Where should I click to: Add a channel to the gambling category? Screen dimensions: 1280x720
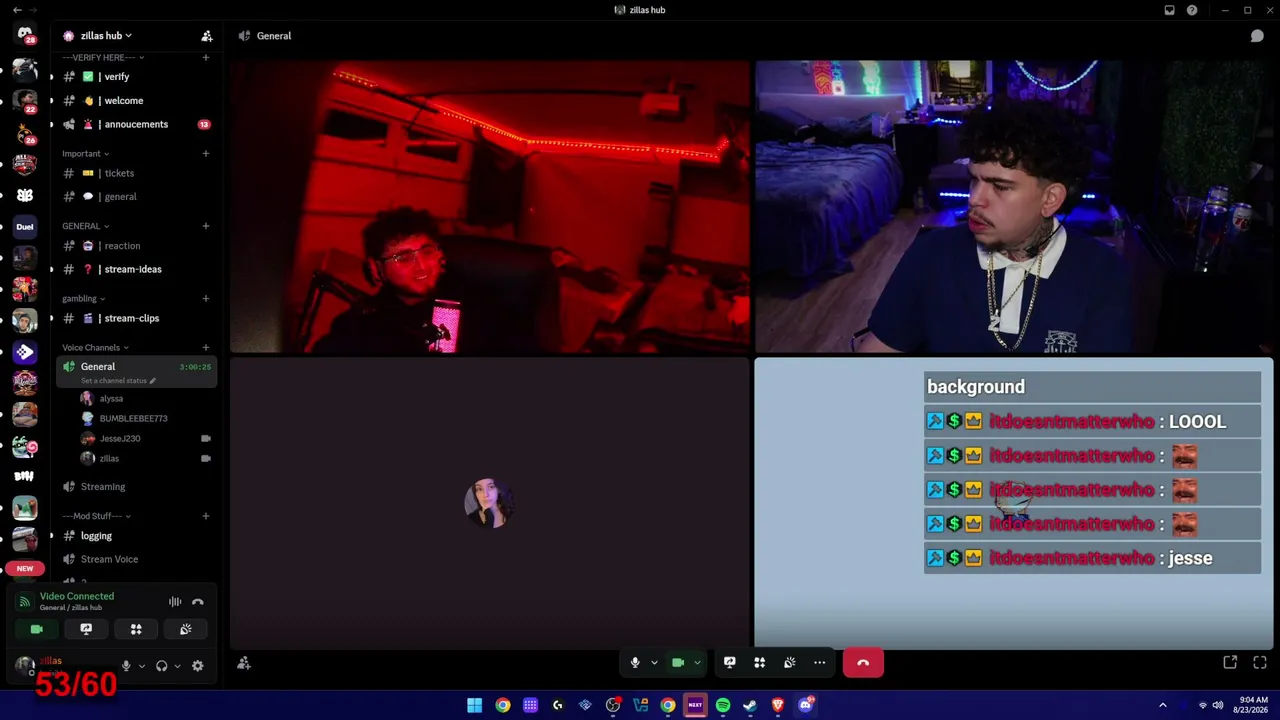coord(206,298)
